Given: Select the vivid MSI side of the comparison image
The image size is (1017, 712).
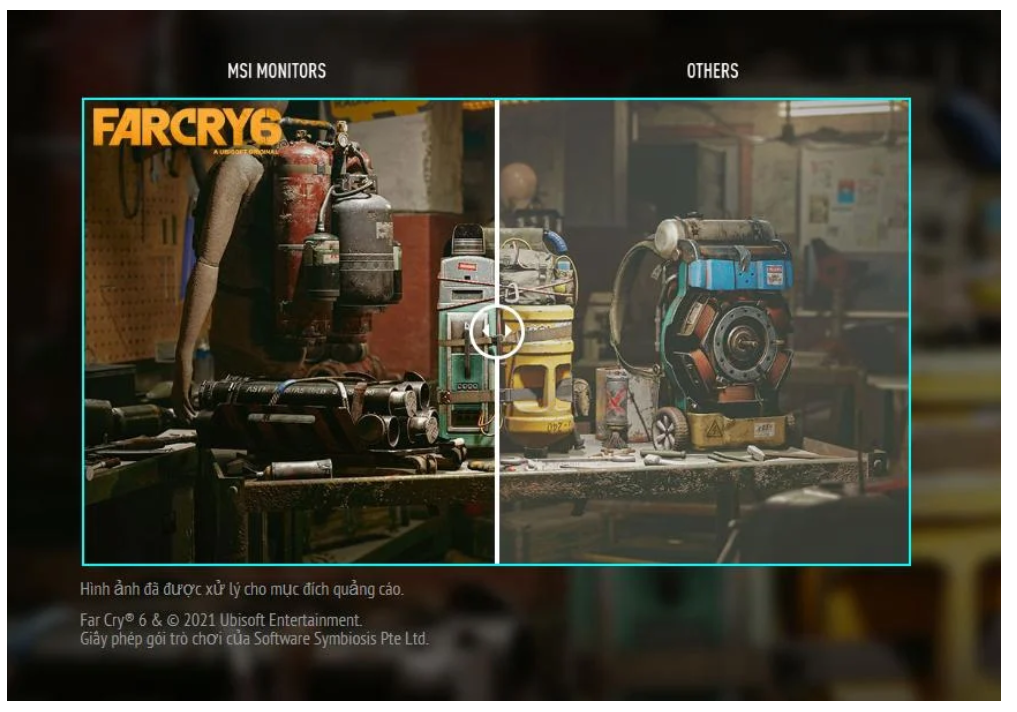Looking at the screenshot, I should tap(289, 331).
